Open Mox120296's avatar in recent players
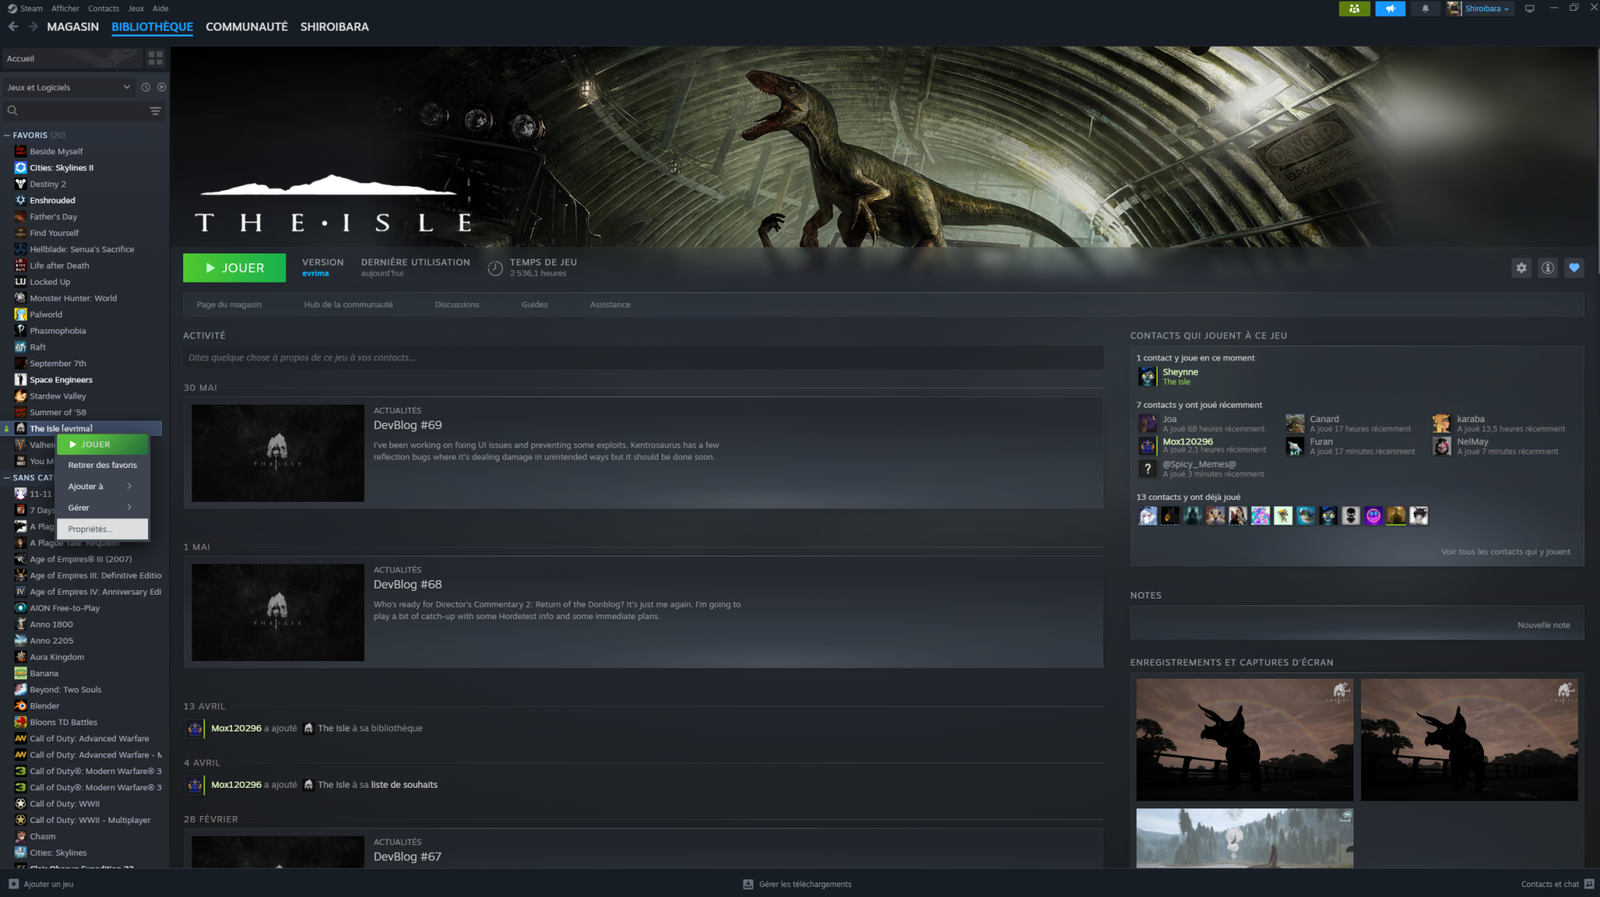This screenshot has height=897, width=1600. coord(1147,445)
